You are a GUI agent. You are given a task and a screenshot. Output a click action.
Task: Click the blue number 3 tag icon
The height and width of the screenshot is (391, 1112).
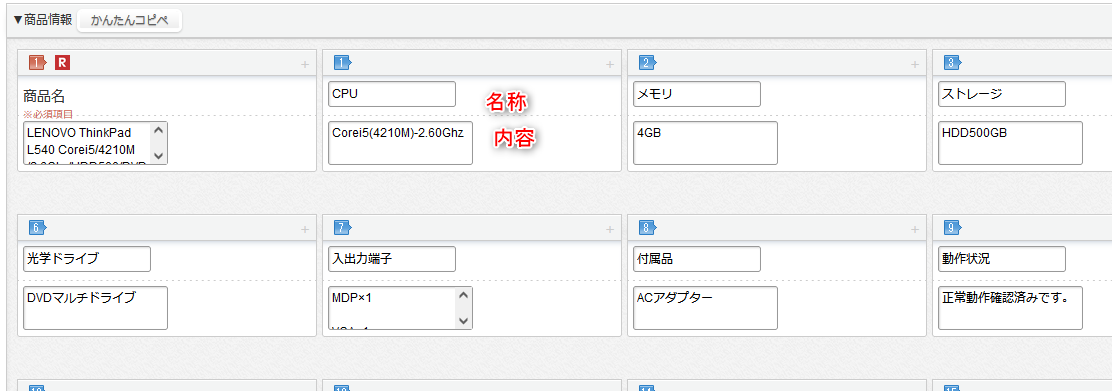952,63
